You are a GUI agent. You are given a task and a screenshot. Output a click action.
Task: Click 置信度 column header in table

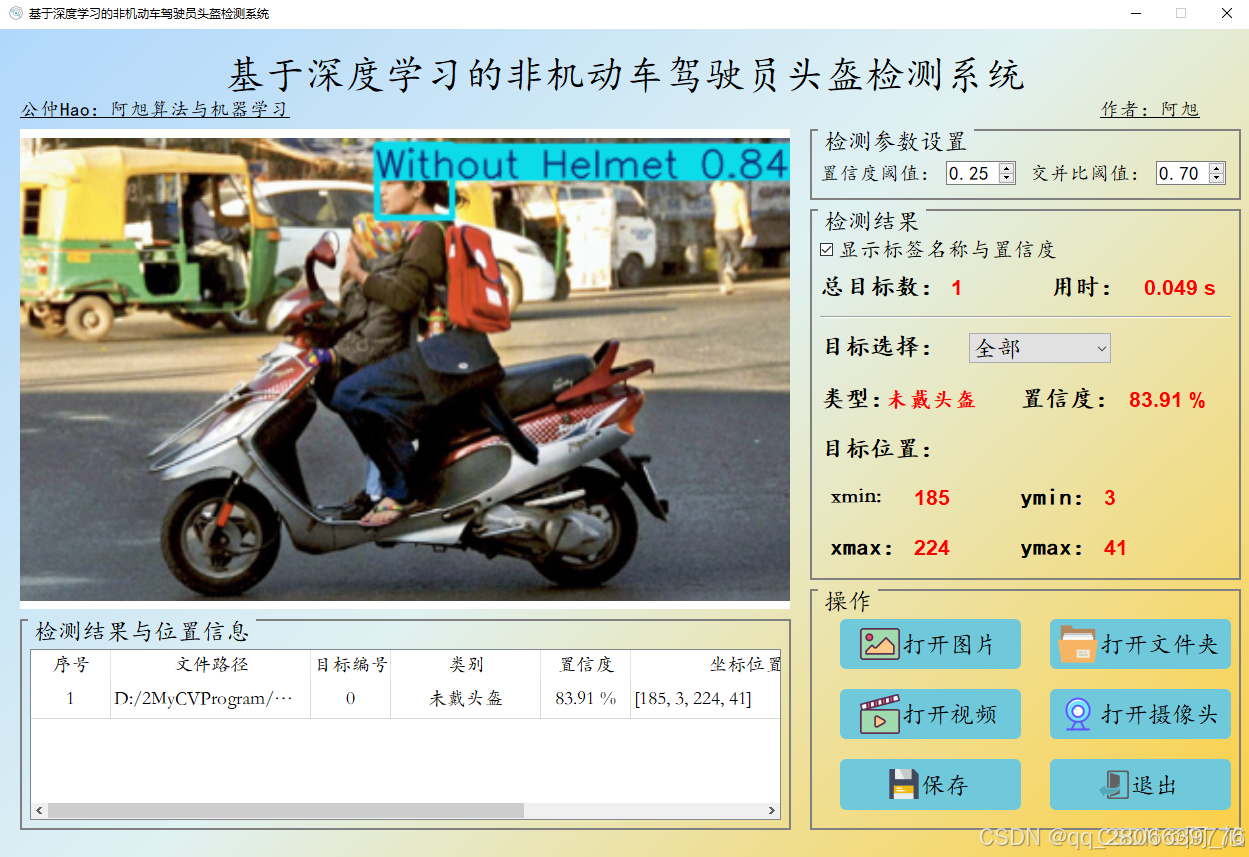pos(586,664)
